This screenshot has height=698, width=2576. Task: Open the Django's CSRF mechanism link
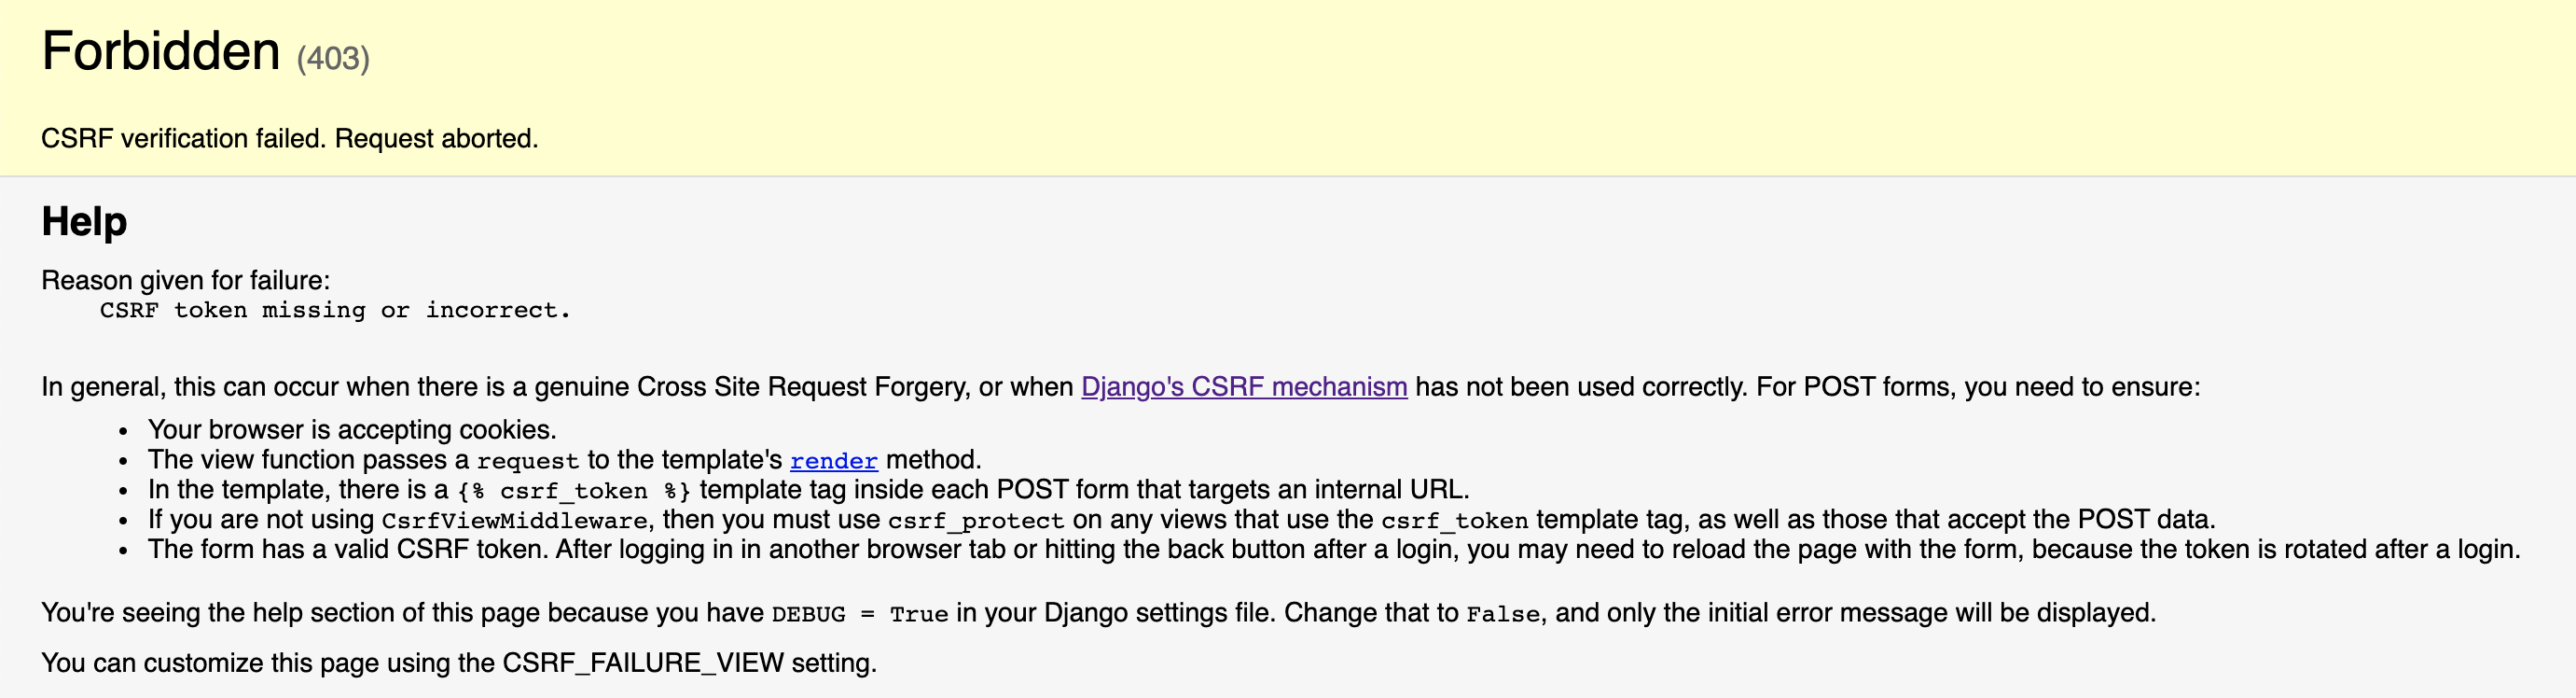[1243, 387]
